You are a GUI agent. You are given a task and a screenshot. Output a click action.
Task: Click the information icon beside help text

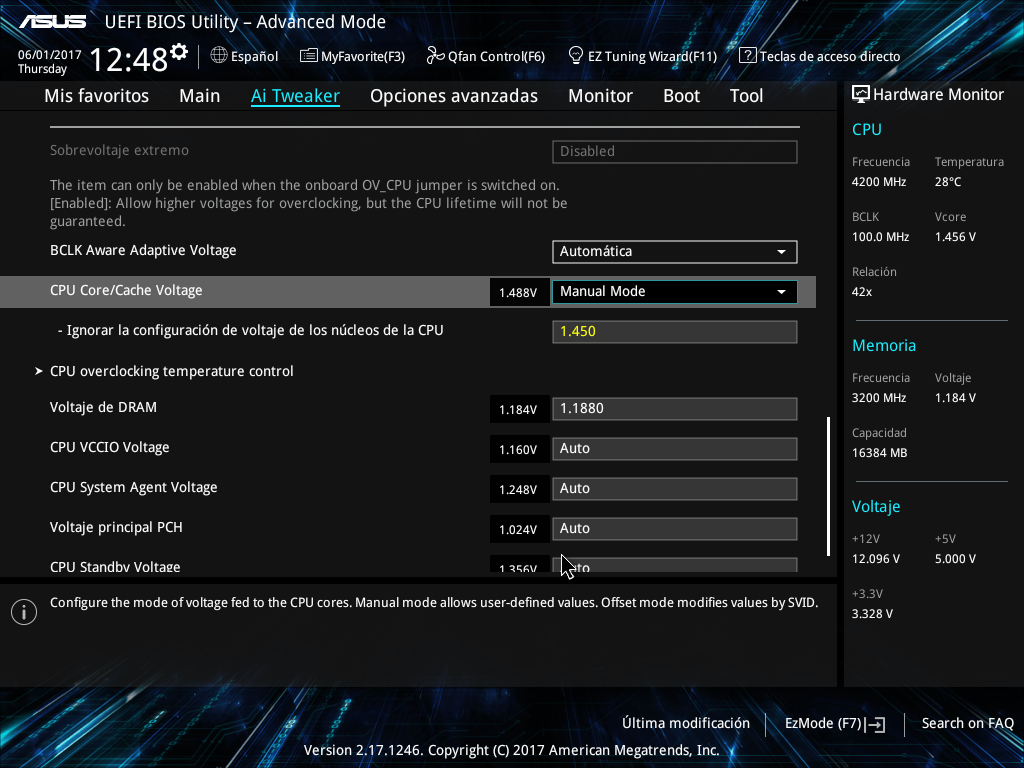[x=24, y=612]
